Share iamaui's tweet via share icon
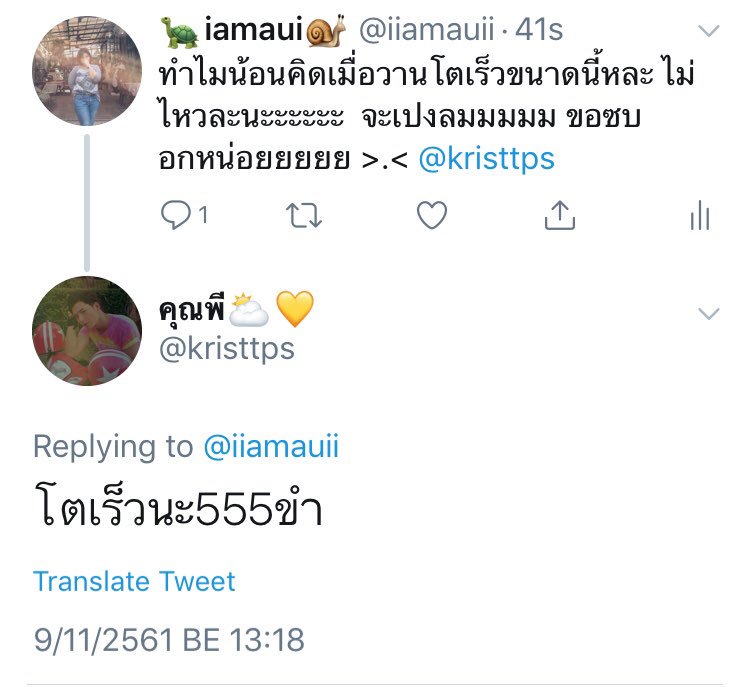Image resolution: width=750 pixels, height=687 pixels. coord(560,215)
